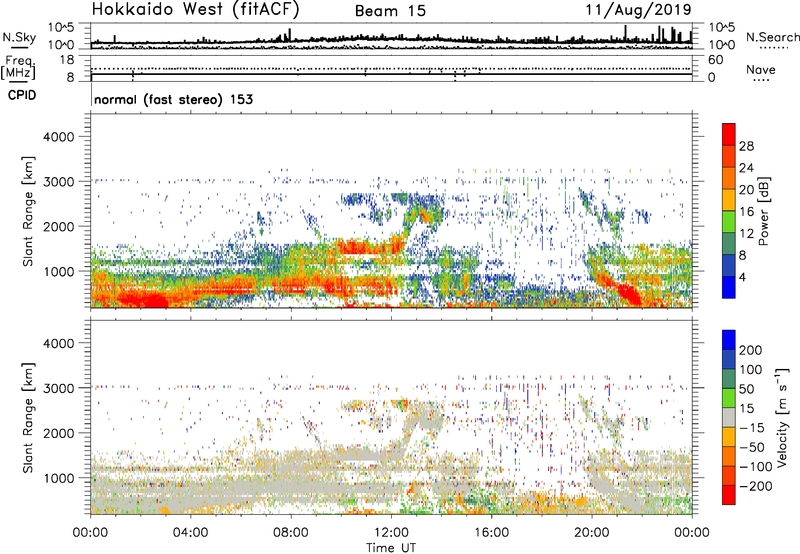Click 'Slant Range [km]' label of velocity panel
This screenshot has height=554, width=800.
tap(28, 417)
